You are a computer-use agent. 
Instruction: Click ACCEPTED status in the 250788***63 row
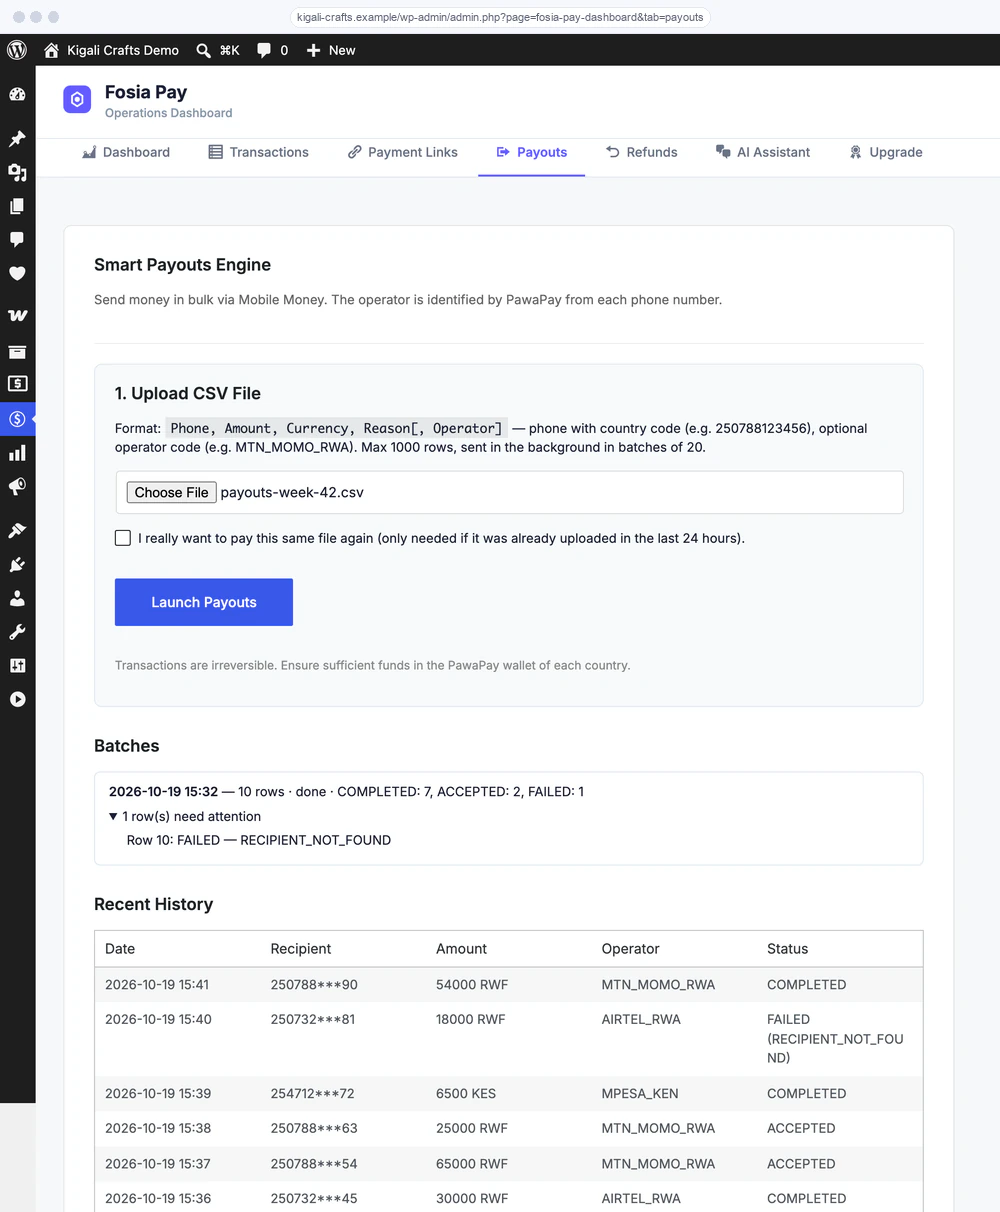pos(801,1128)
